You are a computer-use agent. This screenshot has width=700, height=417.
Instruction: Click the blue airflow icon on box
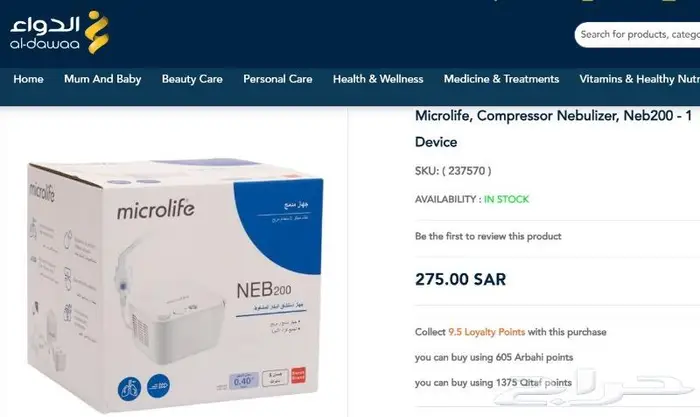point(158,386)
